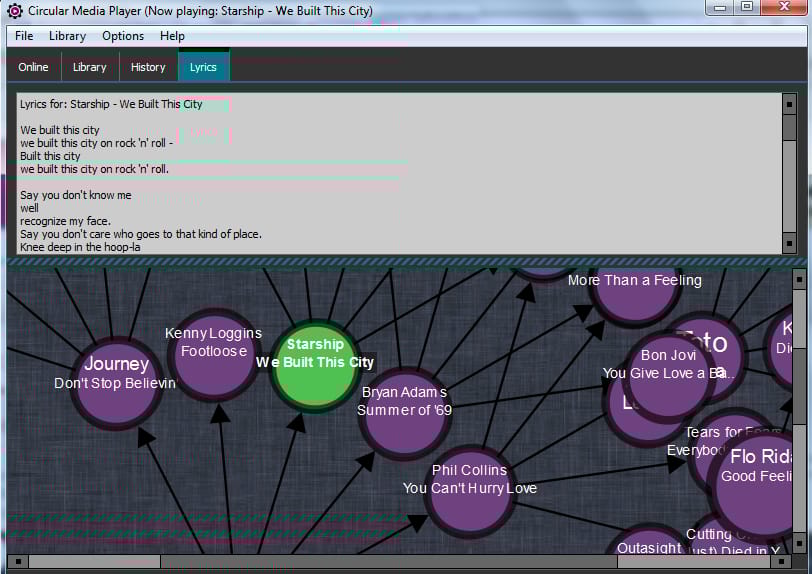Viewport: 812px width, 574px height.
Task: Select the Outasight node
Action: point(649,541)
